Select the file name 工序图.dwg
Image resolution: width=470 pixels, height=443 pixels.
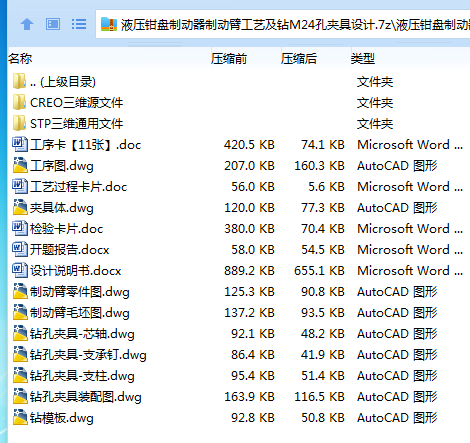click(x=62, y=166)
